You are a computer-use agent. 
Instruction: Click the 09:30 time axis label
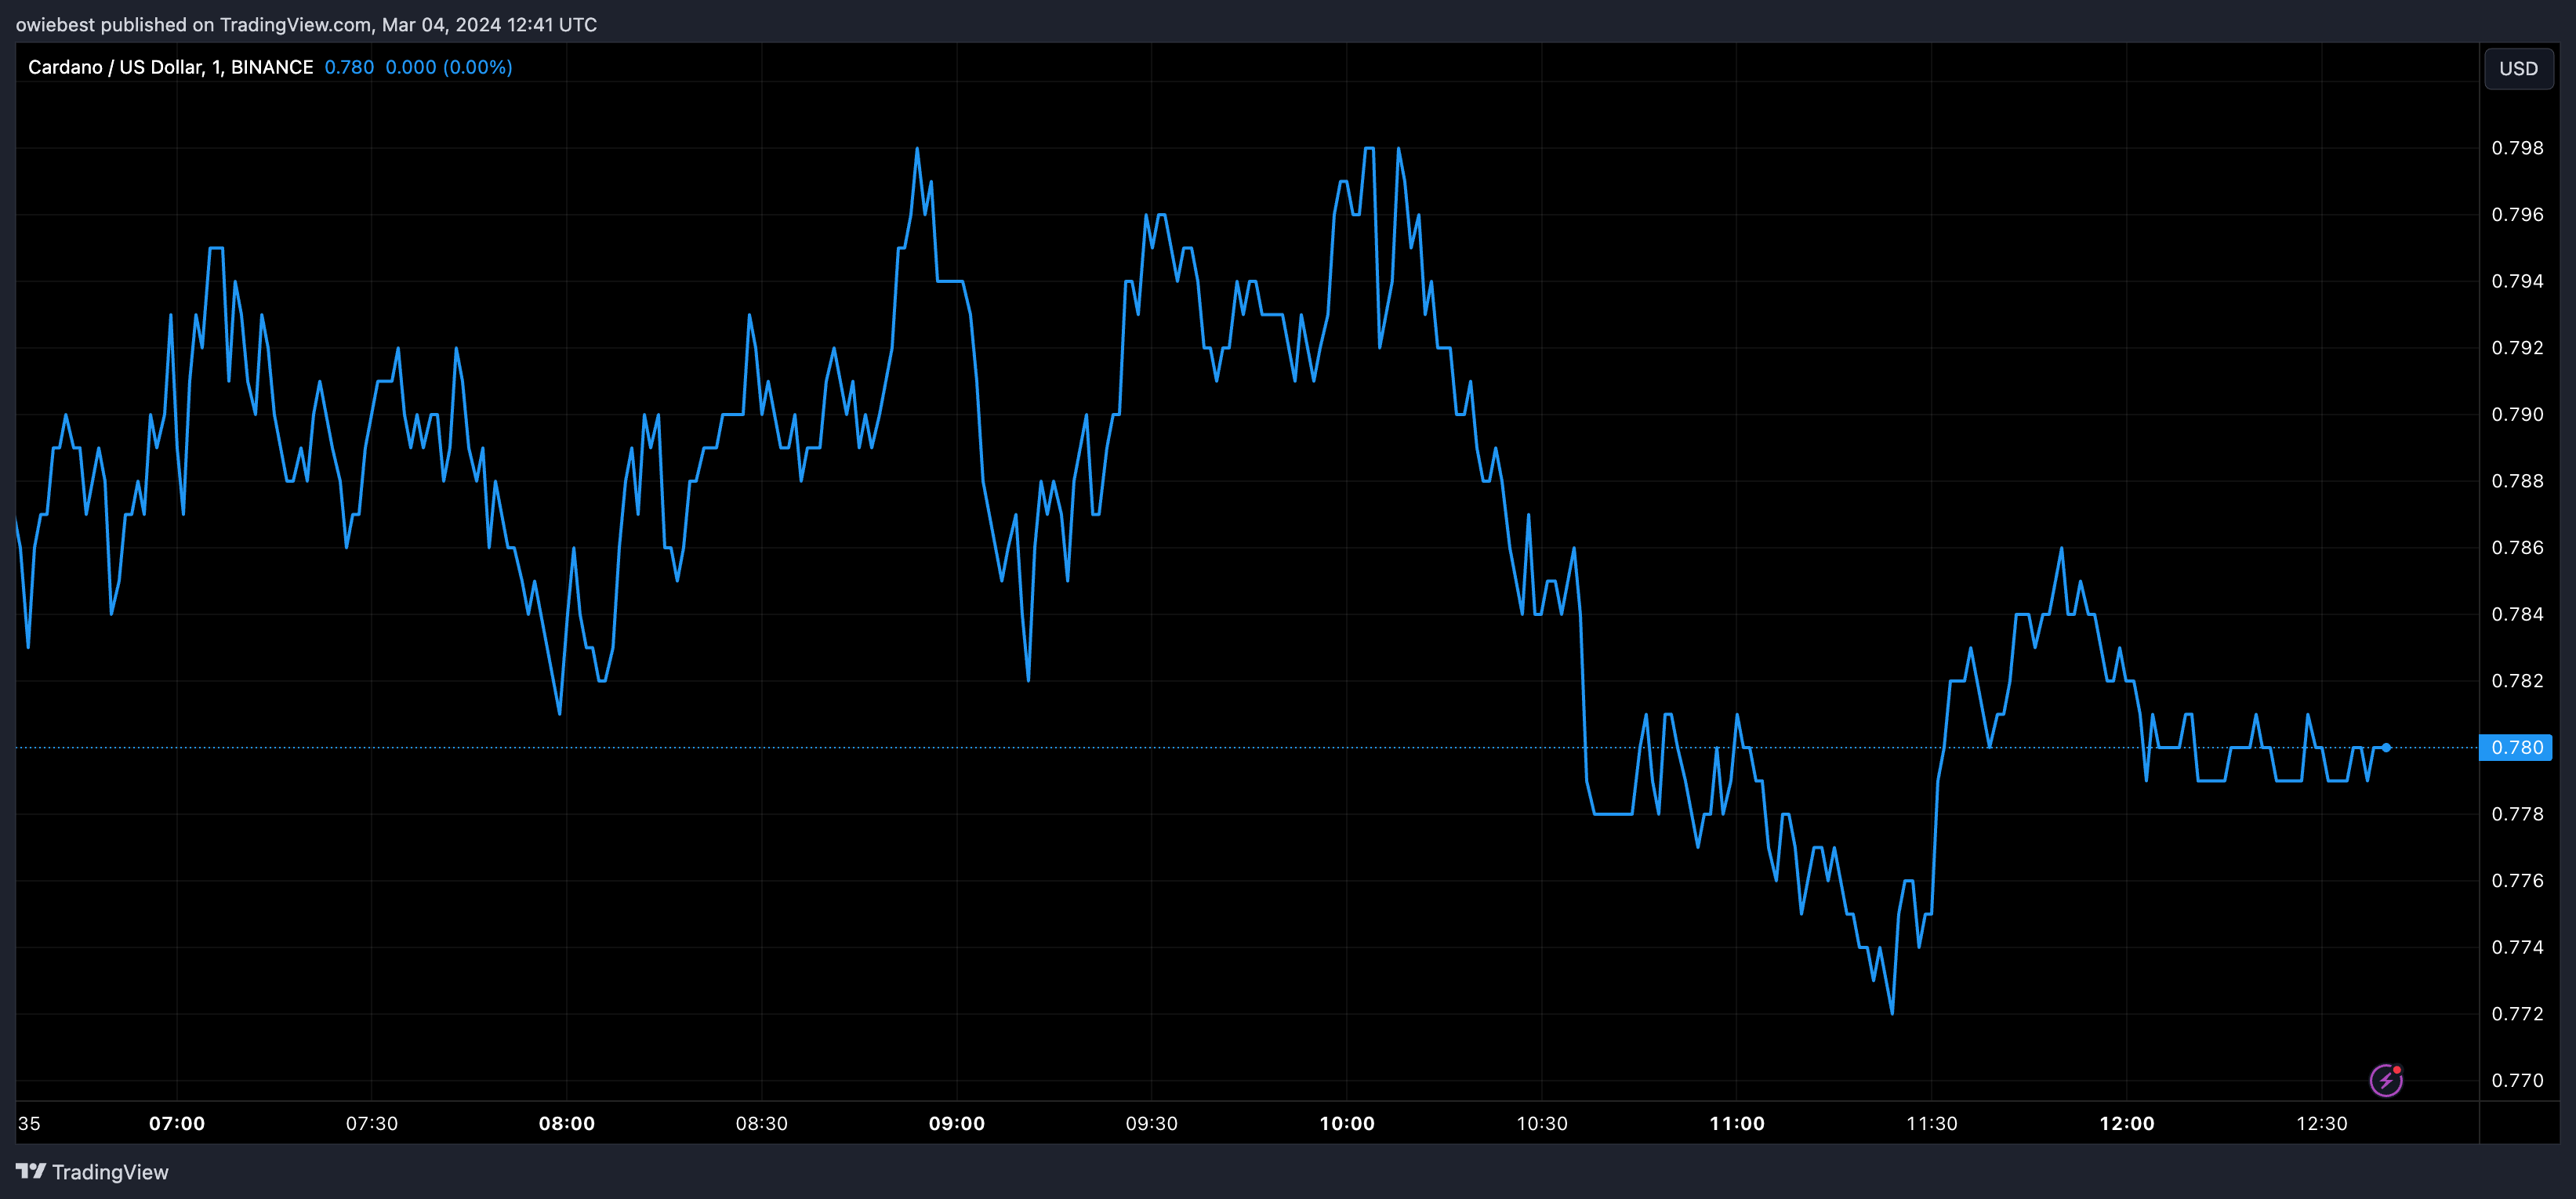1152,1123
